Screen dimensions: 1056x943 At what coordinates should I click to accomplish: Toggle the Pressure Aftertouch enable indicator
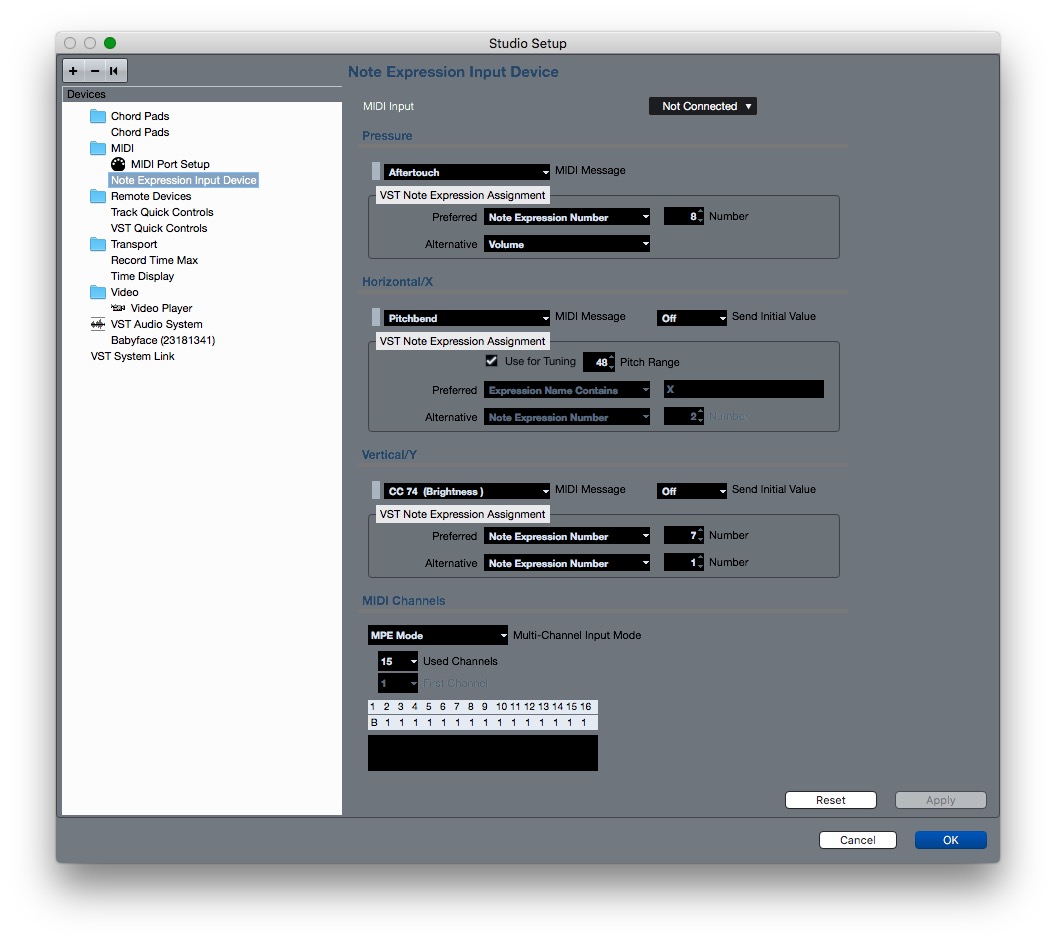[x=376, y=171]
